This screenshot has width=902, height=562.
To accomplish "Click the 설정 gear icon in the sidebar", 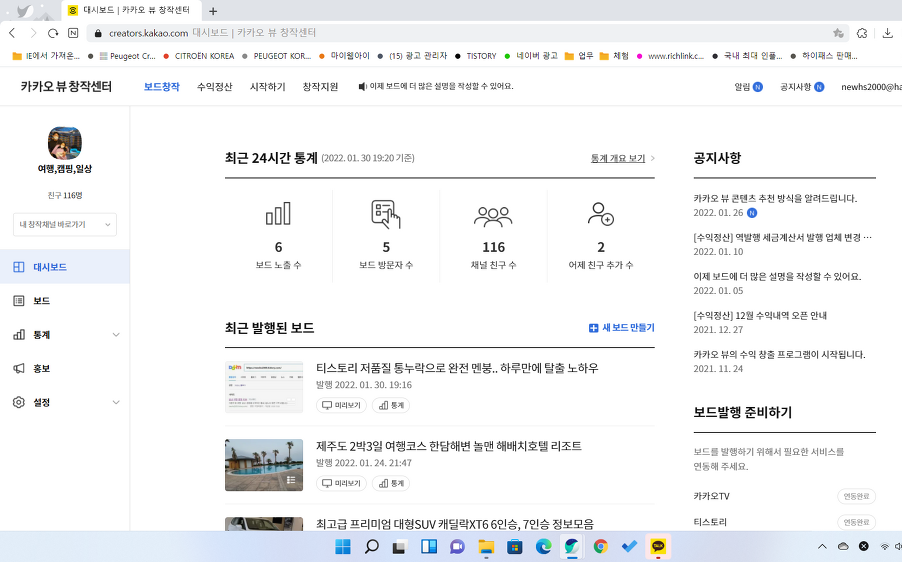I will (x=18, y=402).
